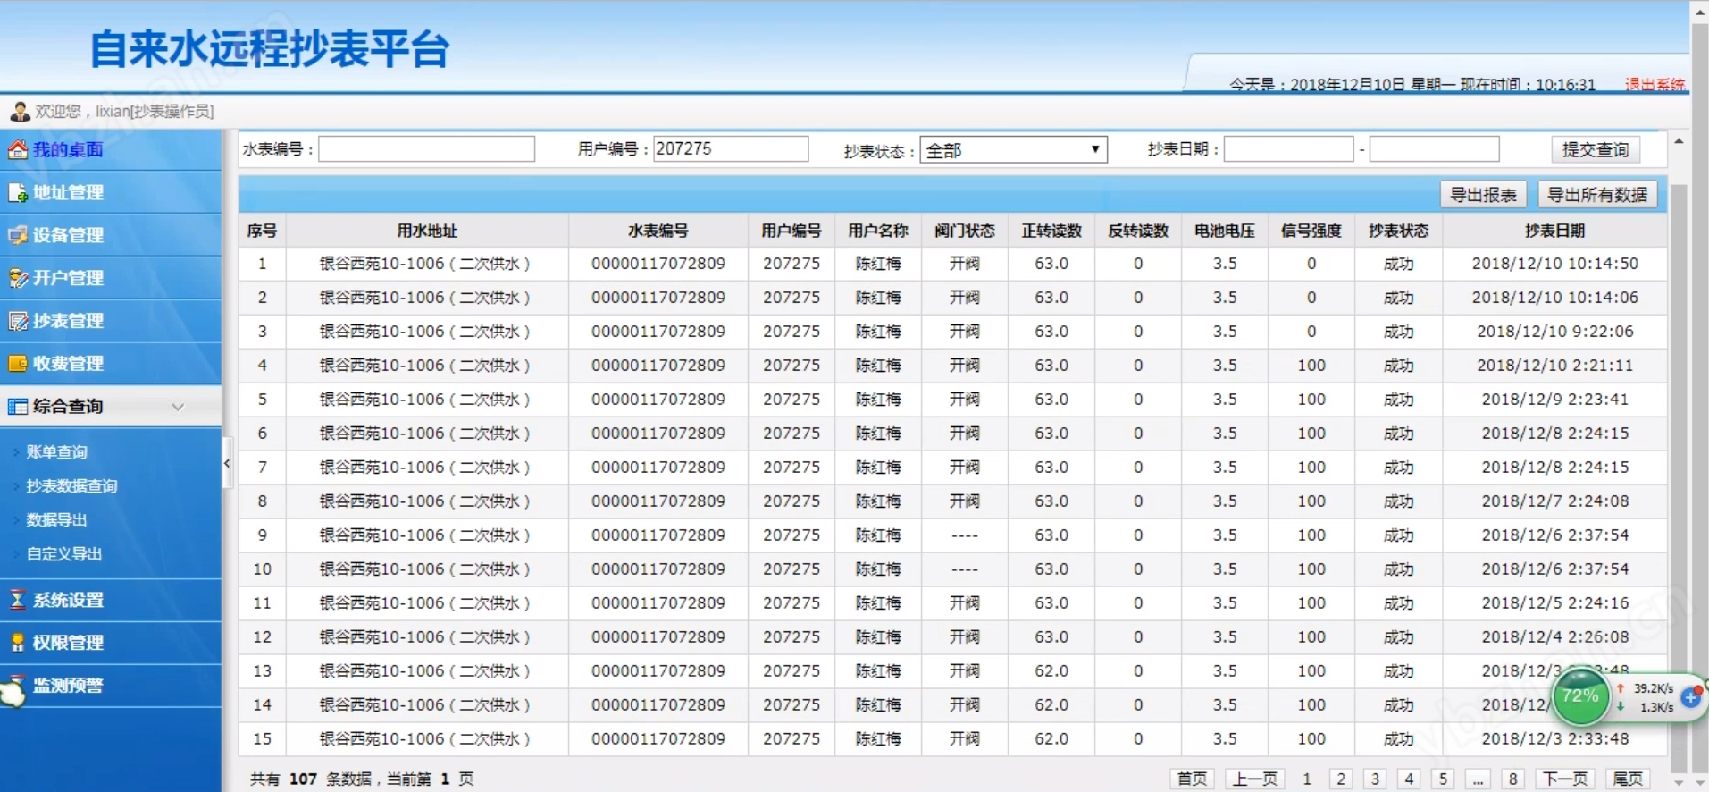Collapse the 综合查询 menu chevron
This screenshot has width=1709, height=792.
[x=178, y=406]
